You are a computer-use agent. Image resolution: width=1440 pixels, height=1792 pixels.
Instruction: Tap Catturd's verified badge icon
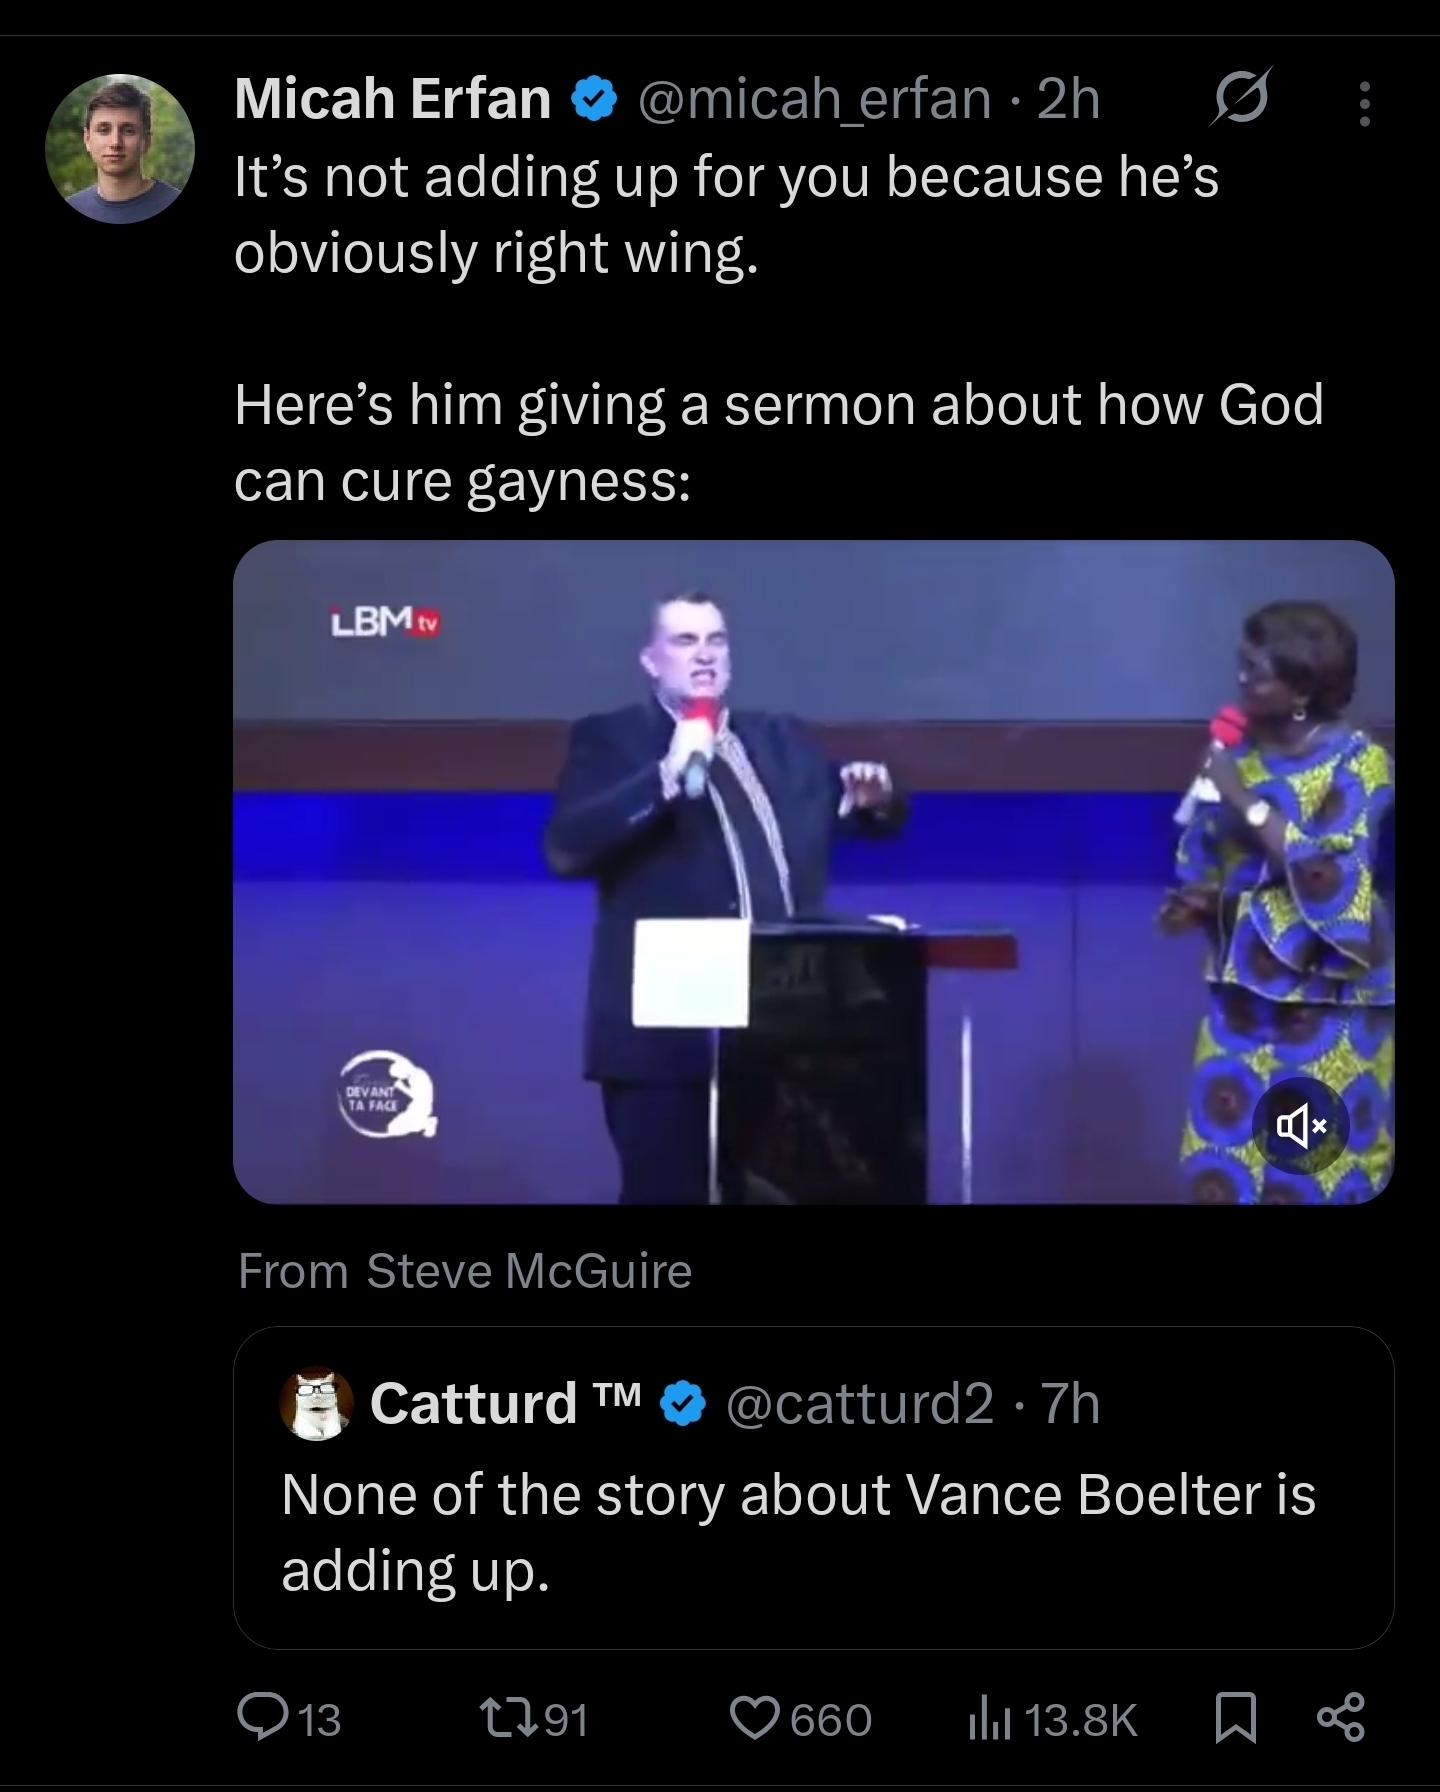684,1404
